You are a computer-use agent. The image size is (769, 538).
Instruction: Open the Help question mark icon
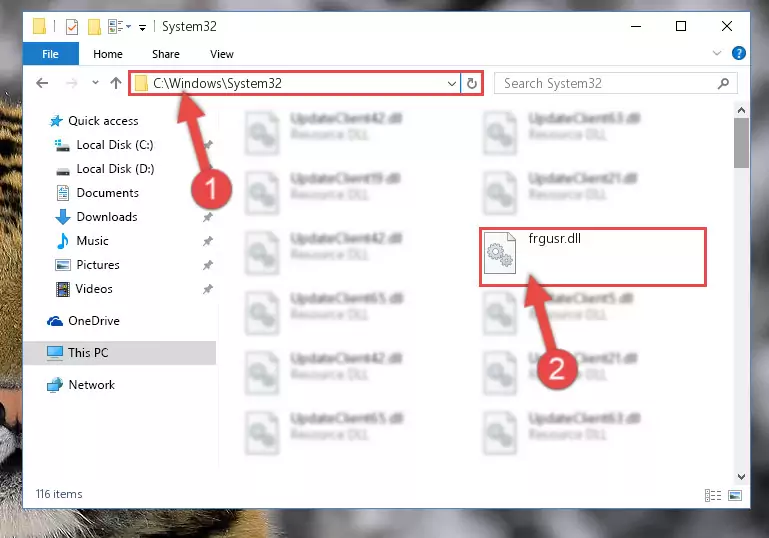click(739, 53)
